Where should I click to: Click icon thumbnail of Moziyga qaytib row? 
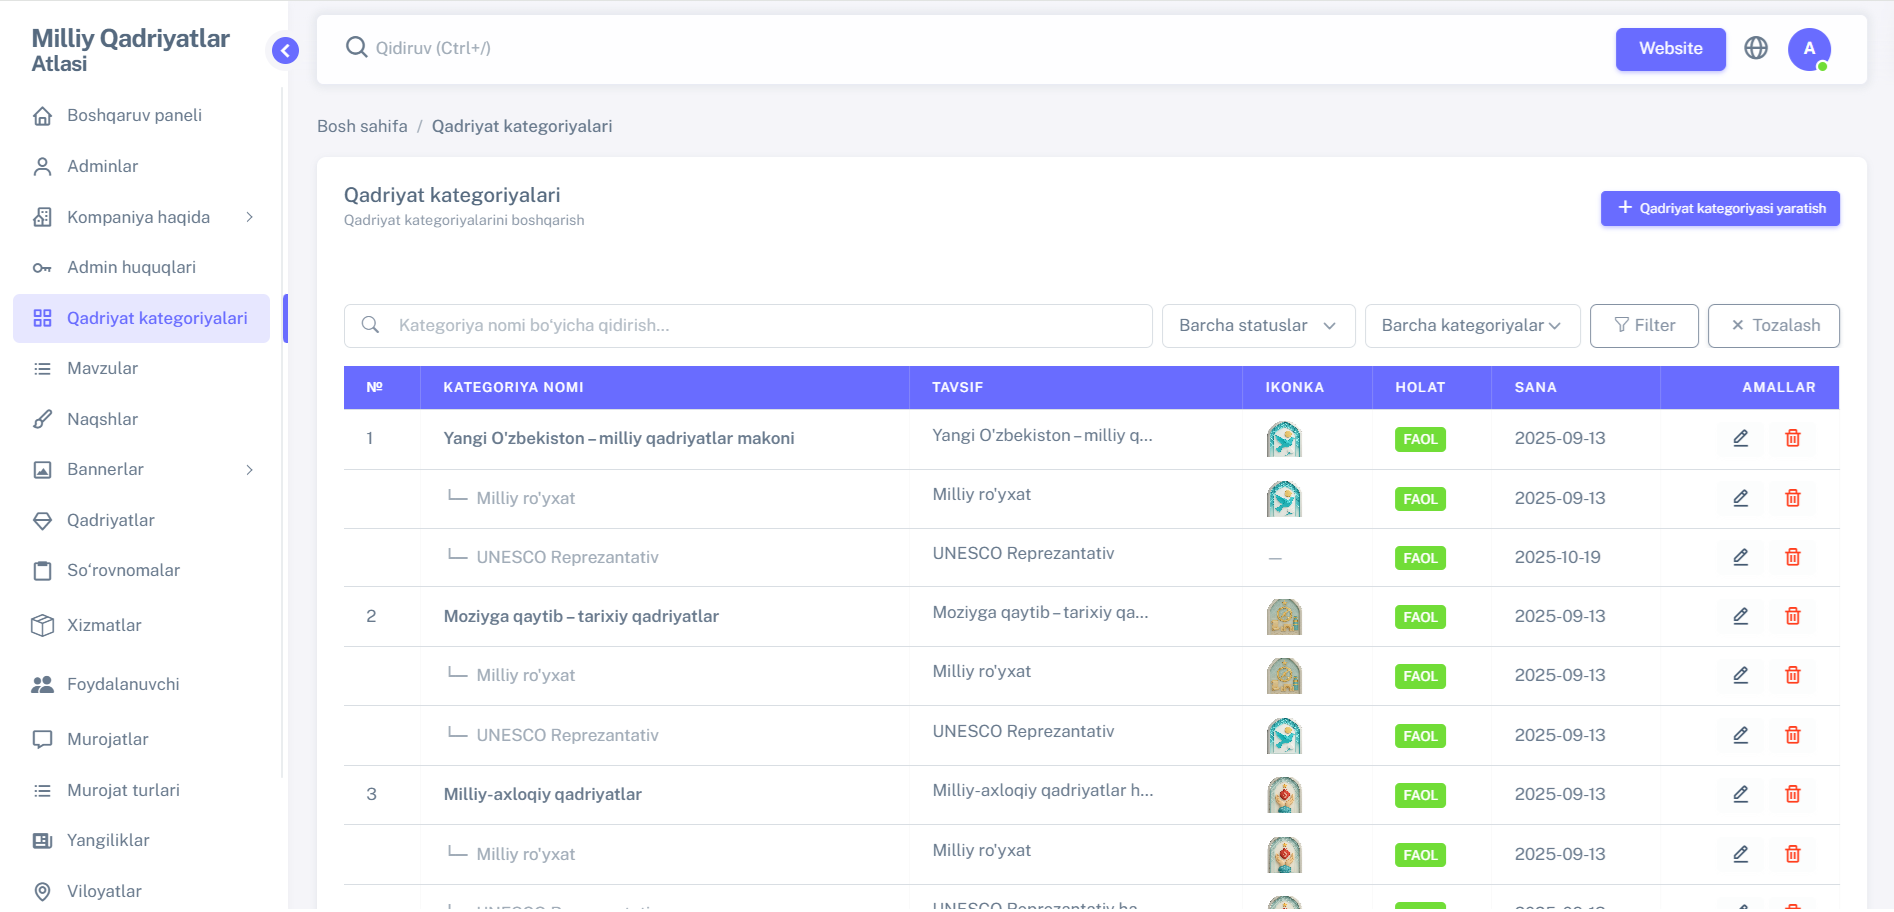[1283, 617]
